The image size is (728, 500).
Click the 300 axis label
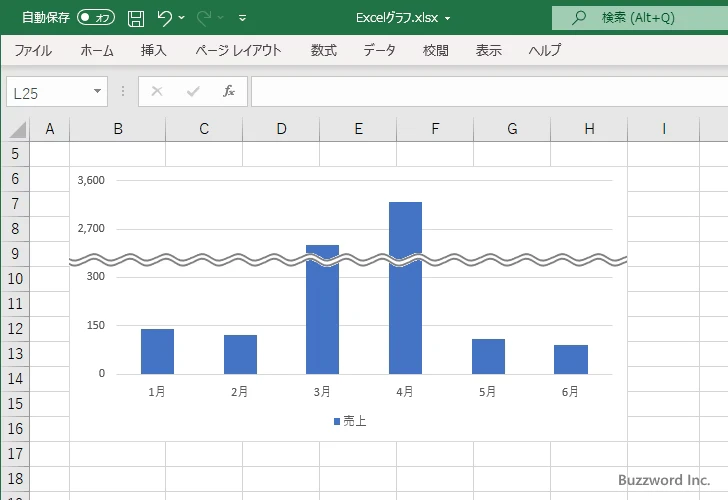[x=96, y=276]
